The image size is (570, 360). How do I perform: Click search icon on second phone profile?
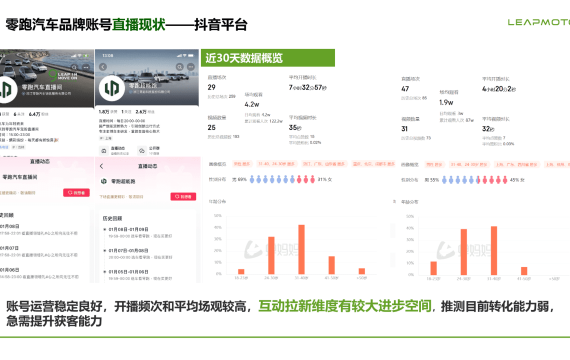pyautogui.click(x=180, y=67)
